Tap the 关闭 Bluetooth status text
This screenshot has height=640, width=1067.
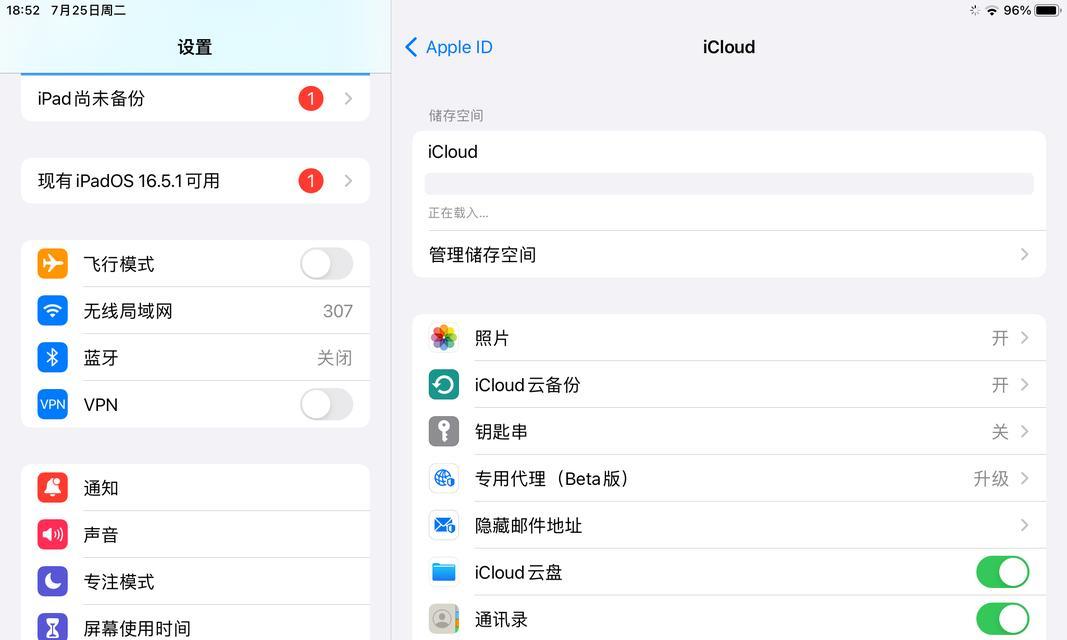pyautogui.click(x=335, y=358)
